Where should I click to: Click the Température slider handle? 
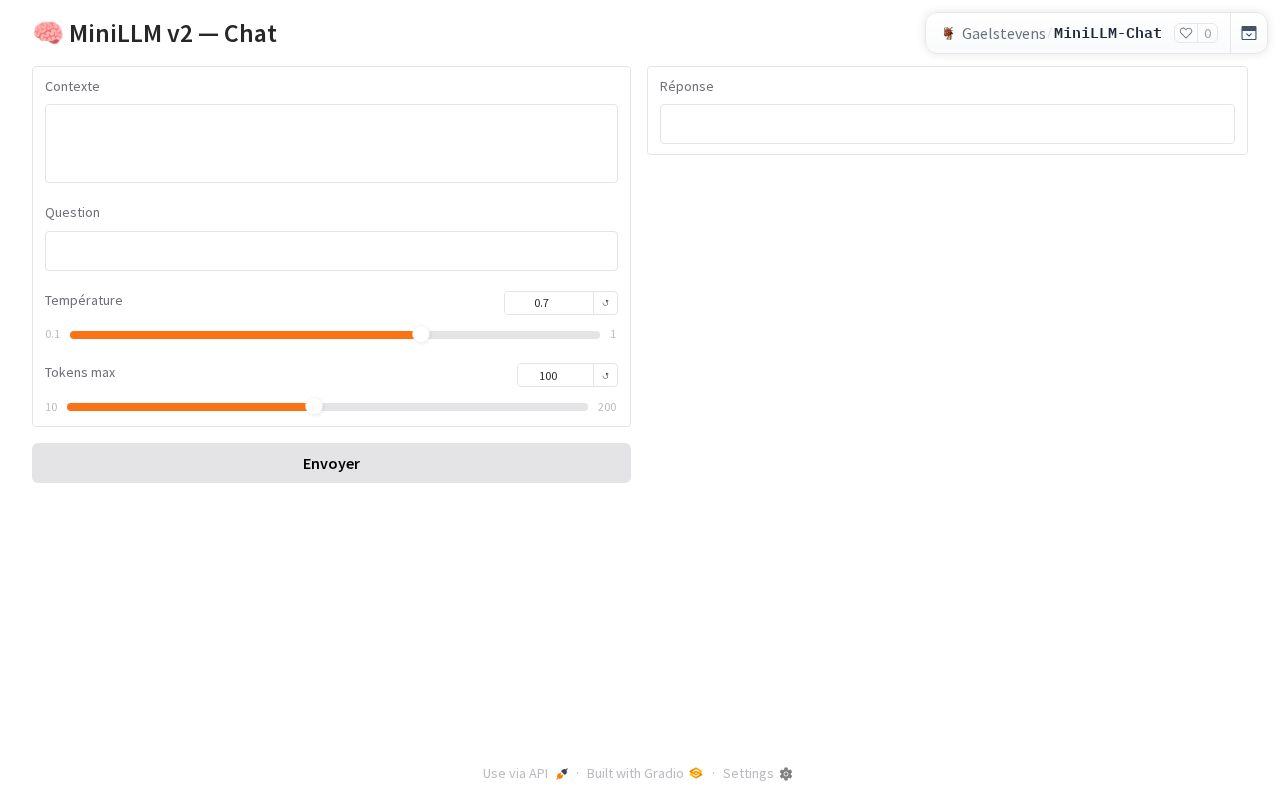[421, 334]
